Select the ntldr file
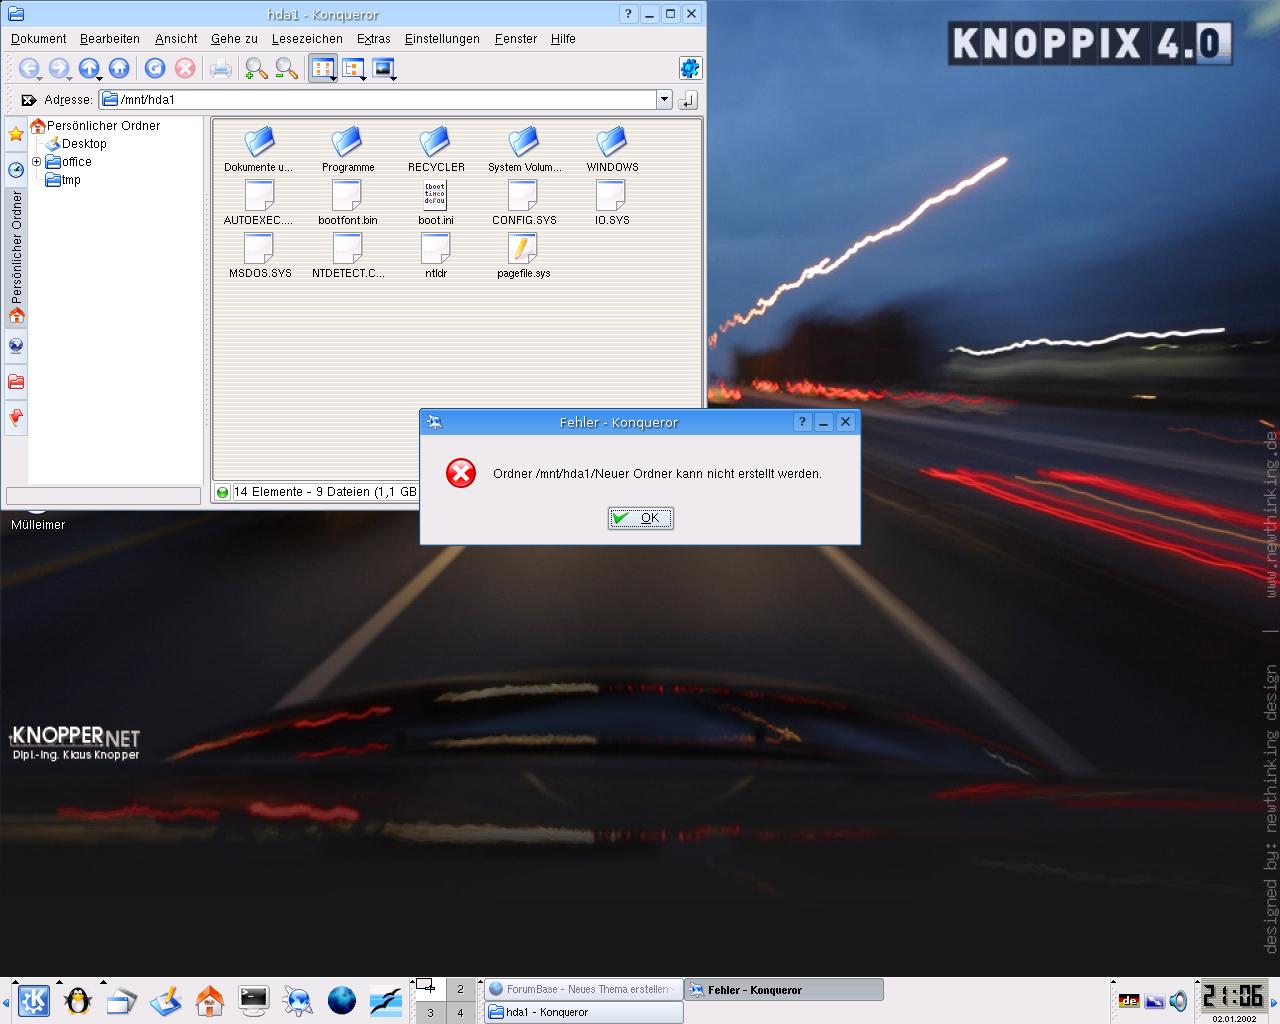 click(x=436, y=256)
